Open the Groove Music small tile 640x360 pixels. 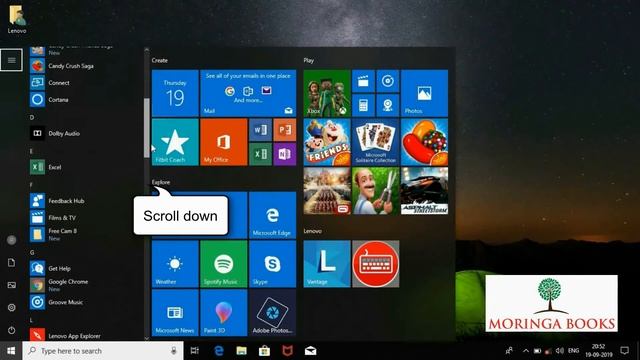388,81
